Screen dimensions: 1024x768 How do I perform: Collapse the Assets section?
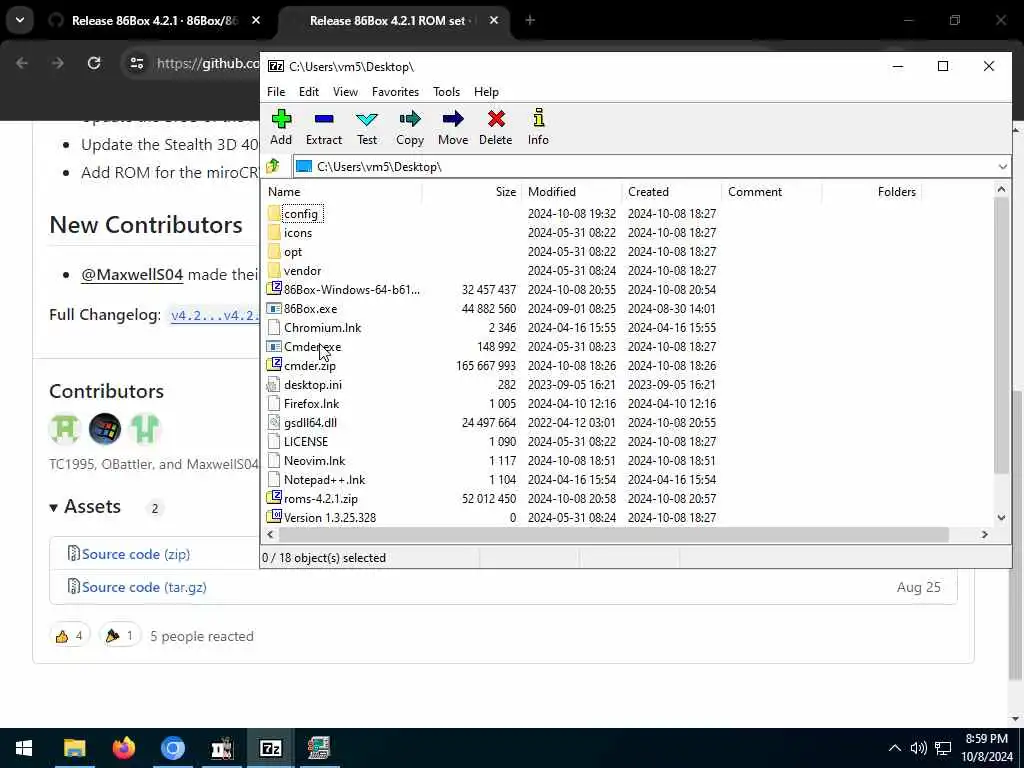pos(86,507)
